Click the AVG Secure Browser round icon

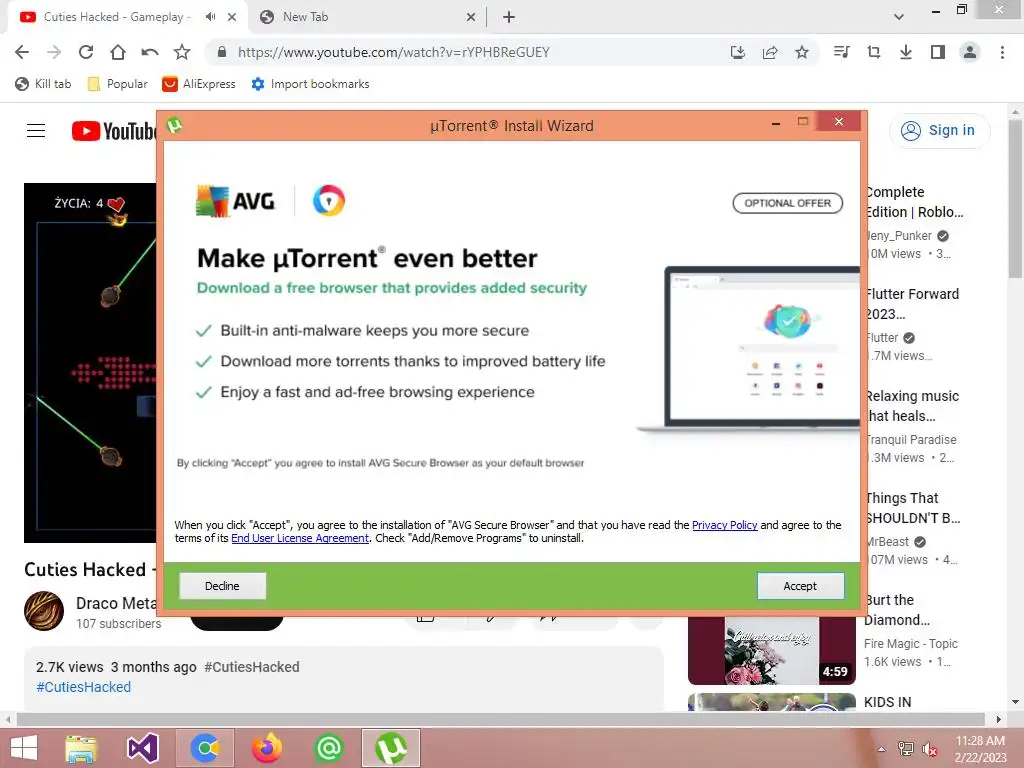click(x=328, y=200)
